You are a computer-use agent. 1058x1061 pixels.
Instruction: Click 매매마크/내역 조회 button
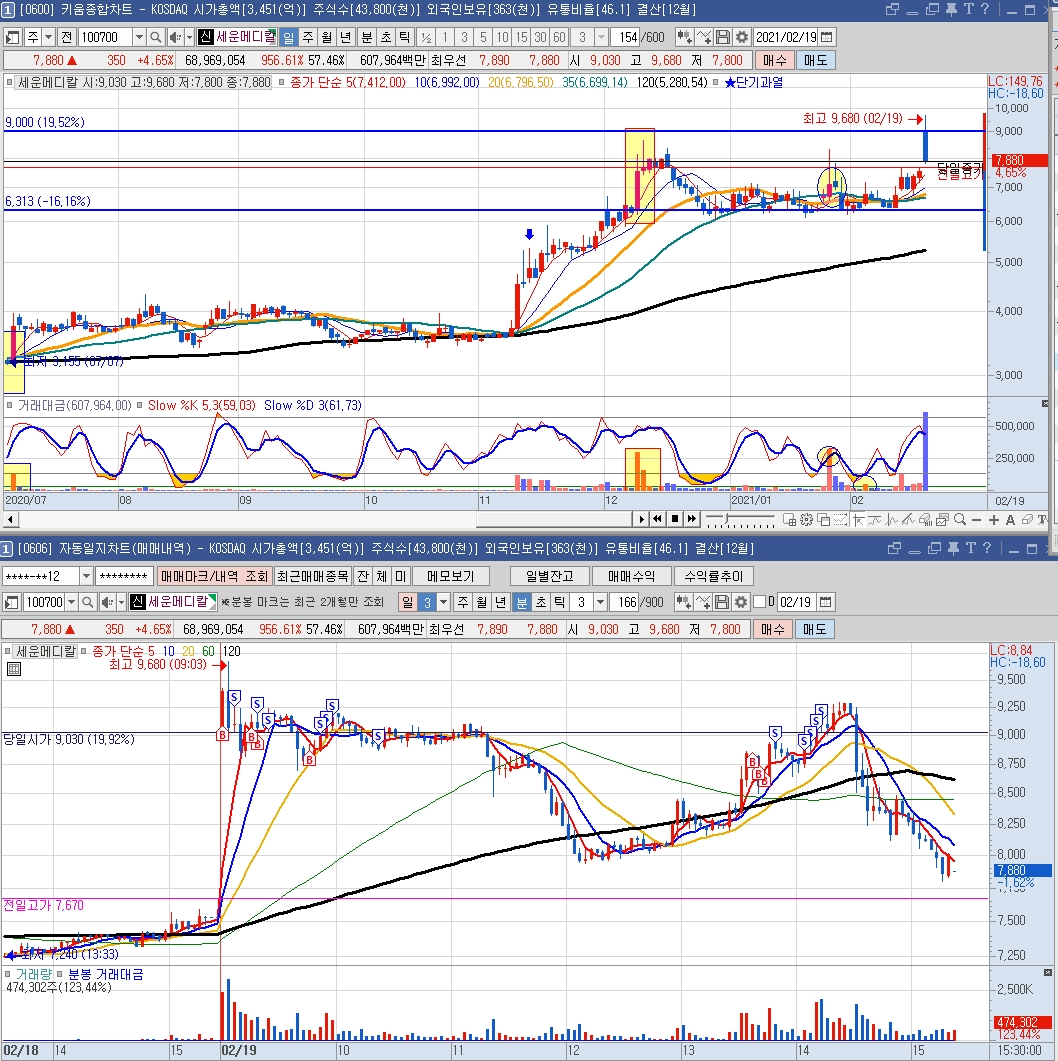coord(214,576)
